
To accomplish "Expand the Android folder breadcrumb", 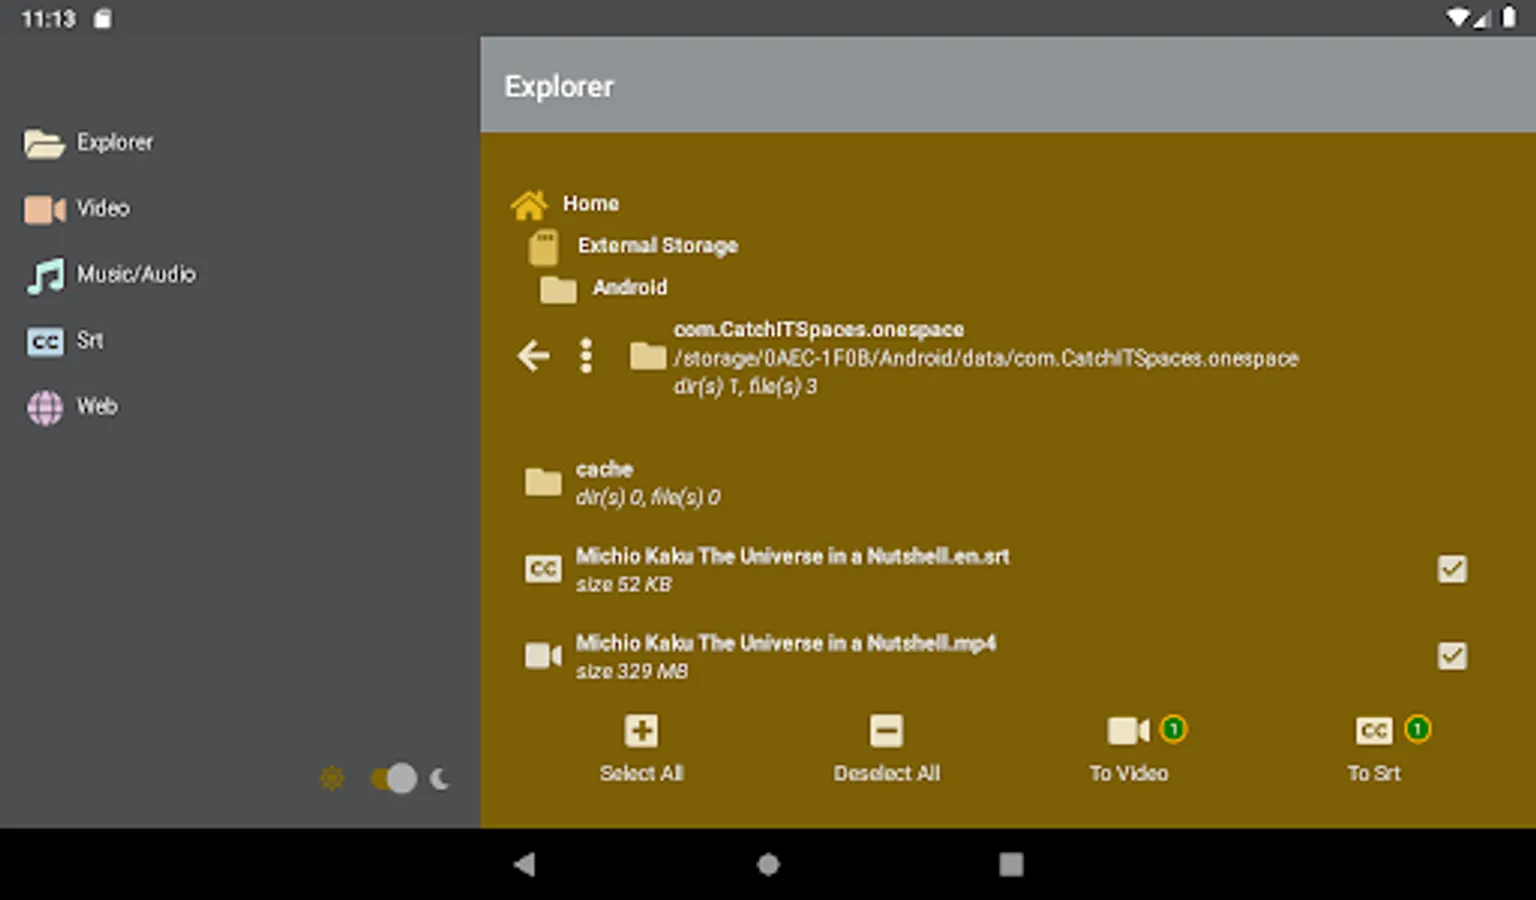I will [x=628, y=288].
